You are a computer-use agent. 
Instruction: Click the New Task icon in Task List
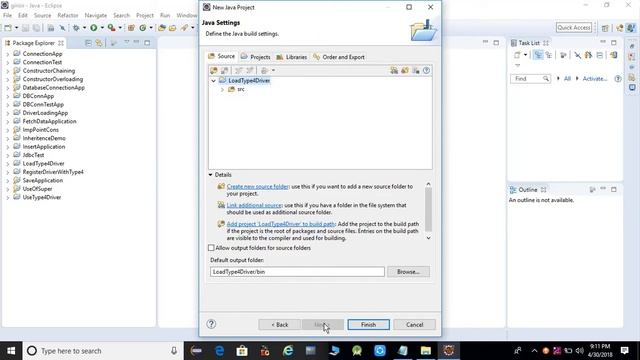click(517, 55)
